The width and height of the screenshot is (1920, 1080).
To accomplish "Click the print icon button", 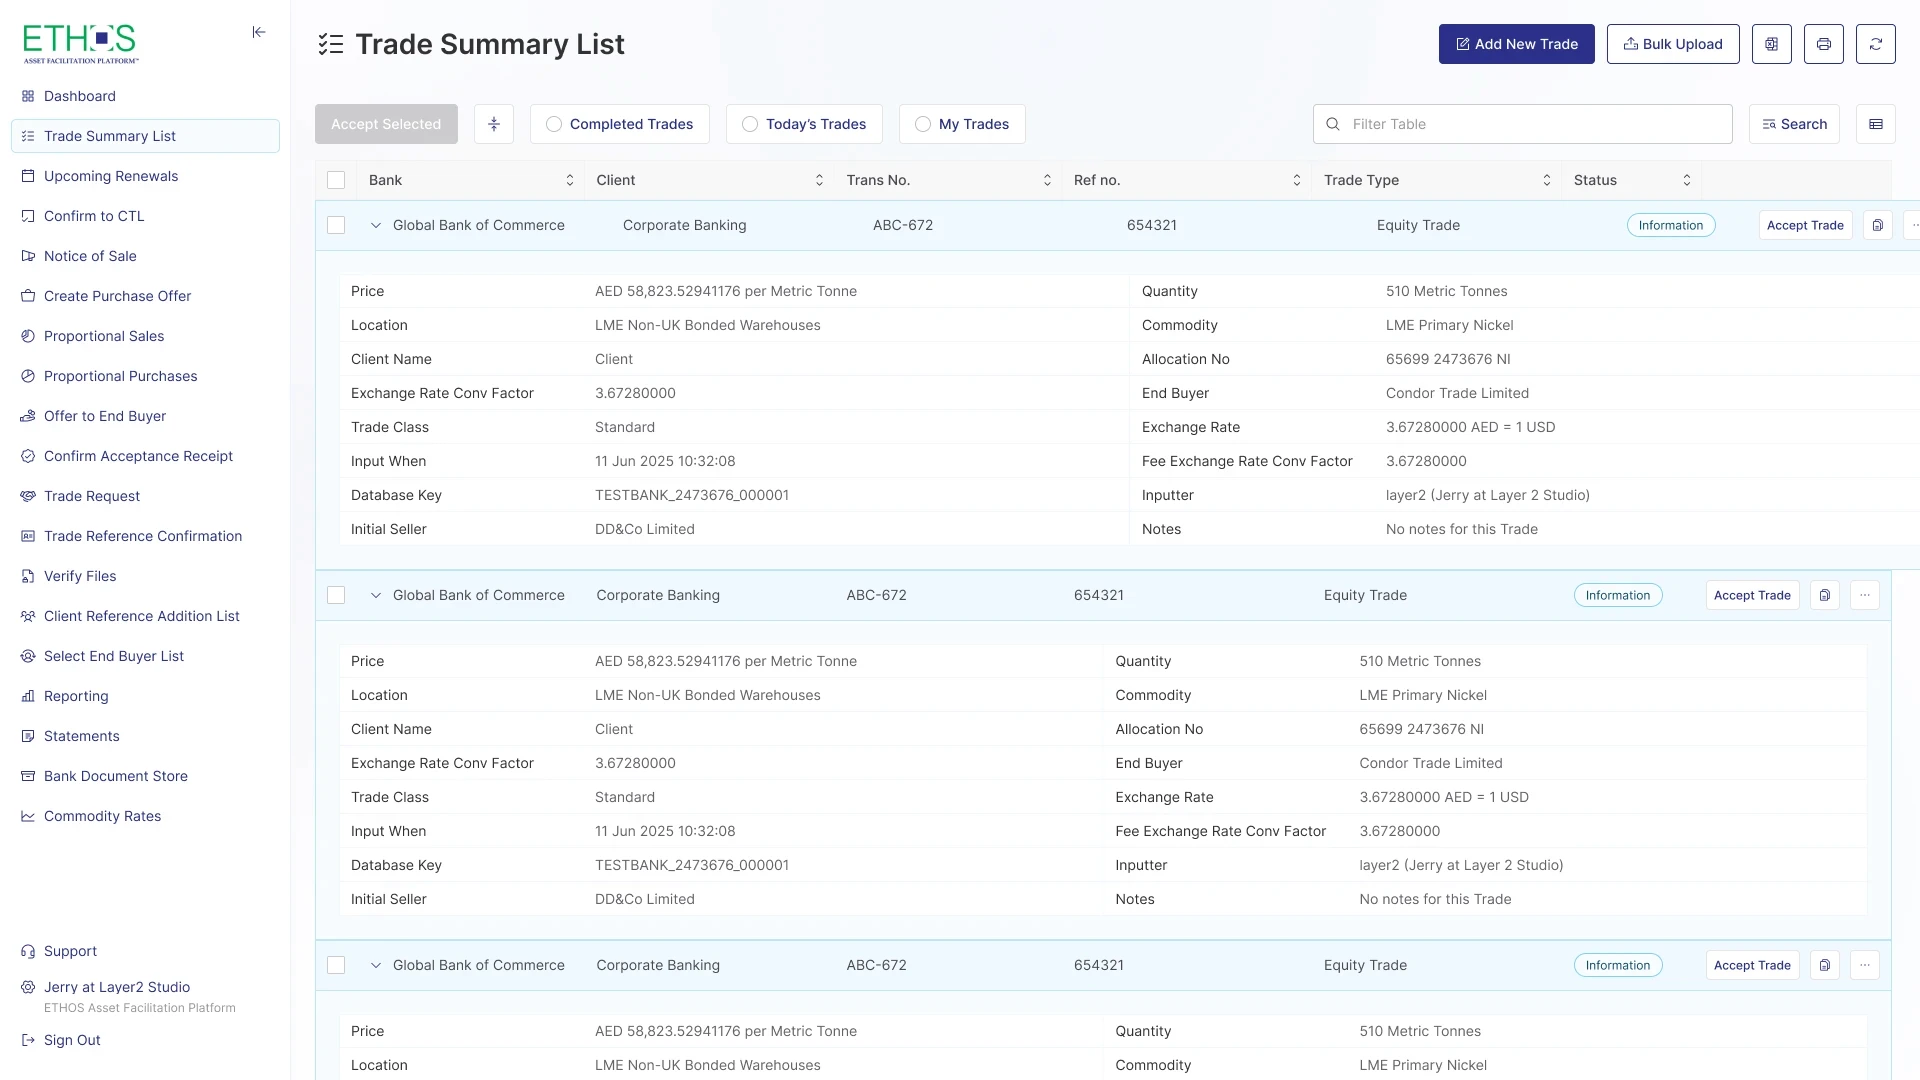I will tap(1823, 44).
